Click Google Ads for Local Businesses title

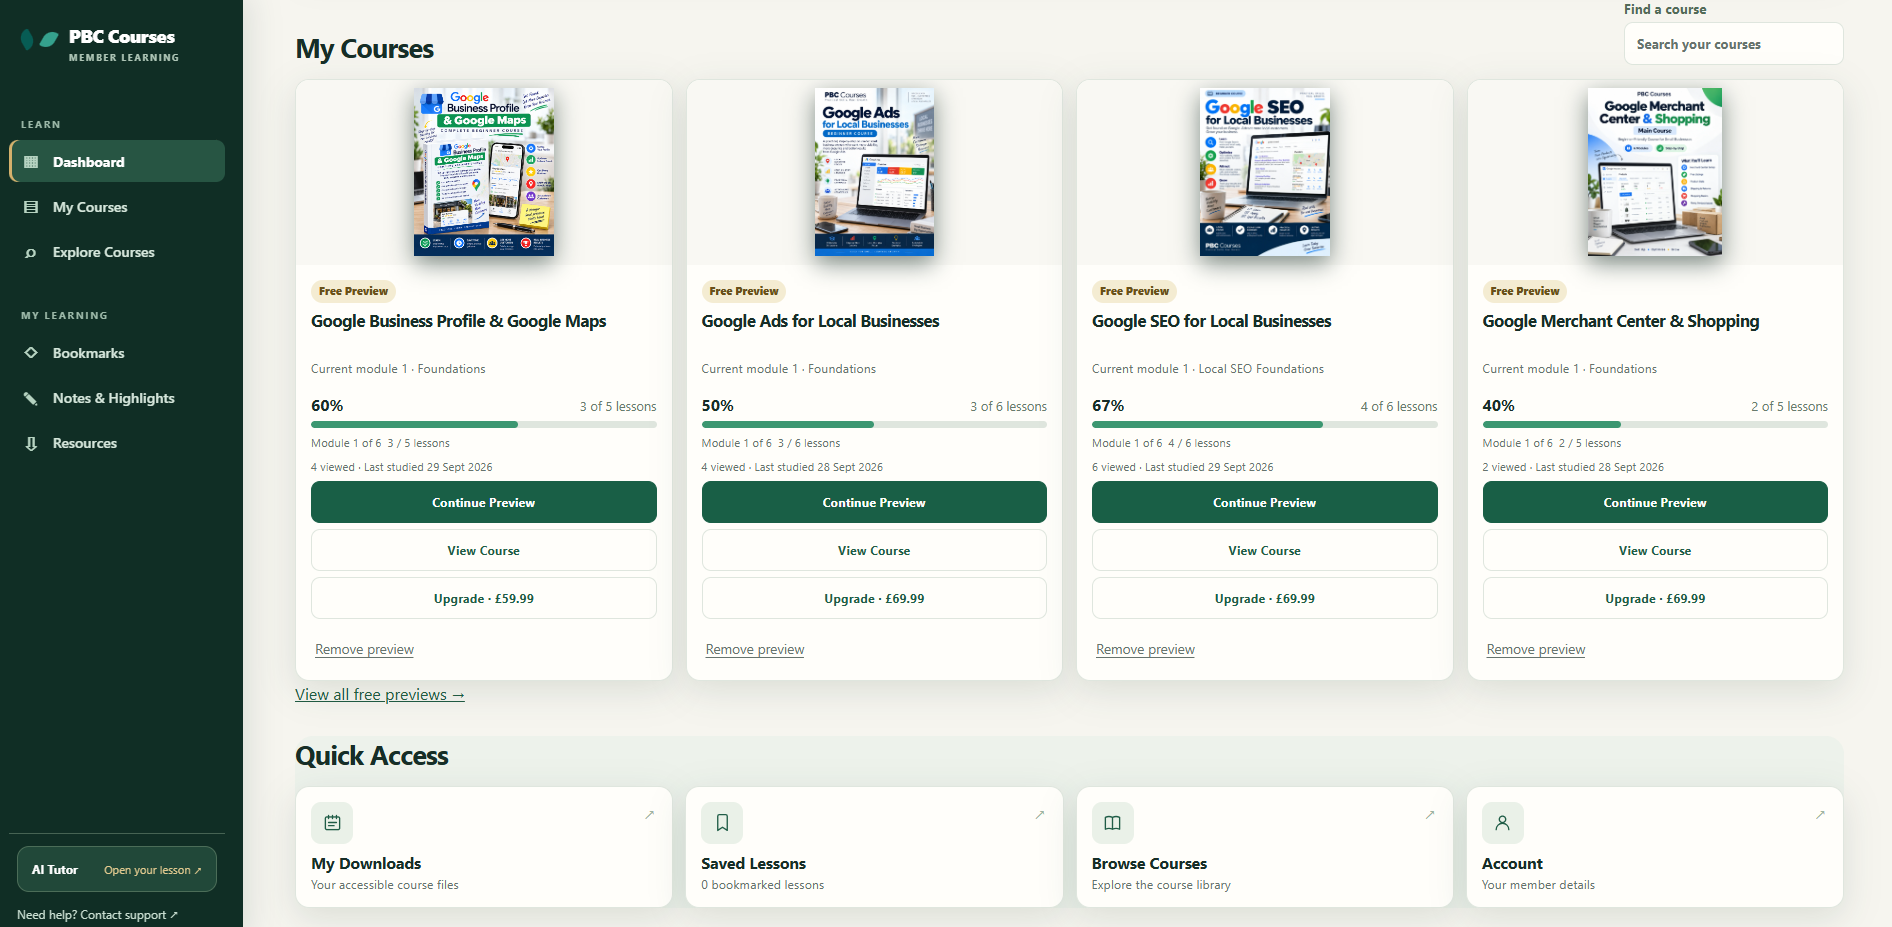[x=820, y=321]
